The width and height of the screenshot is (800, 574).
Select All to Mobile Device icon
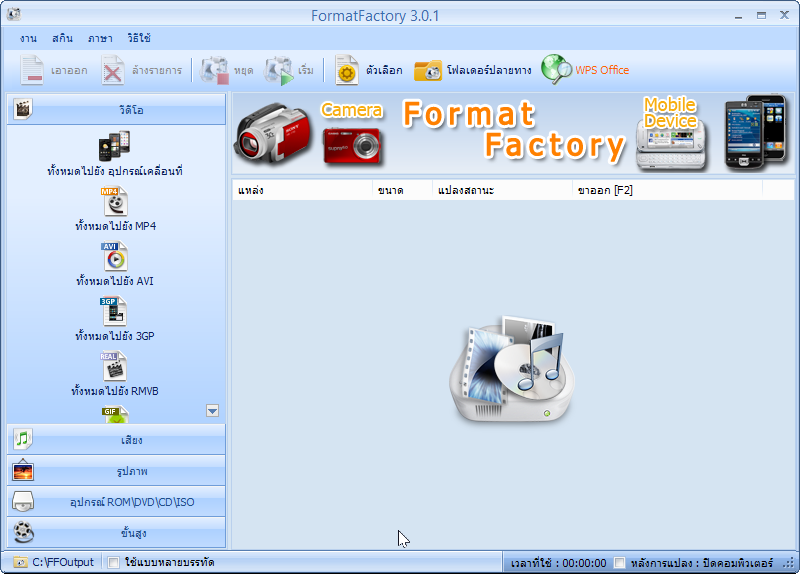[x=114, y=145]
